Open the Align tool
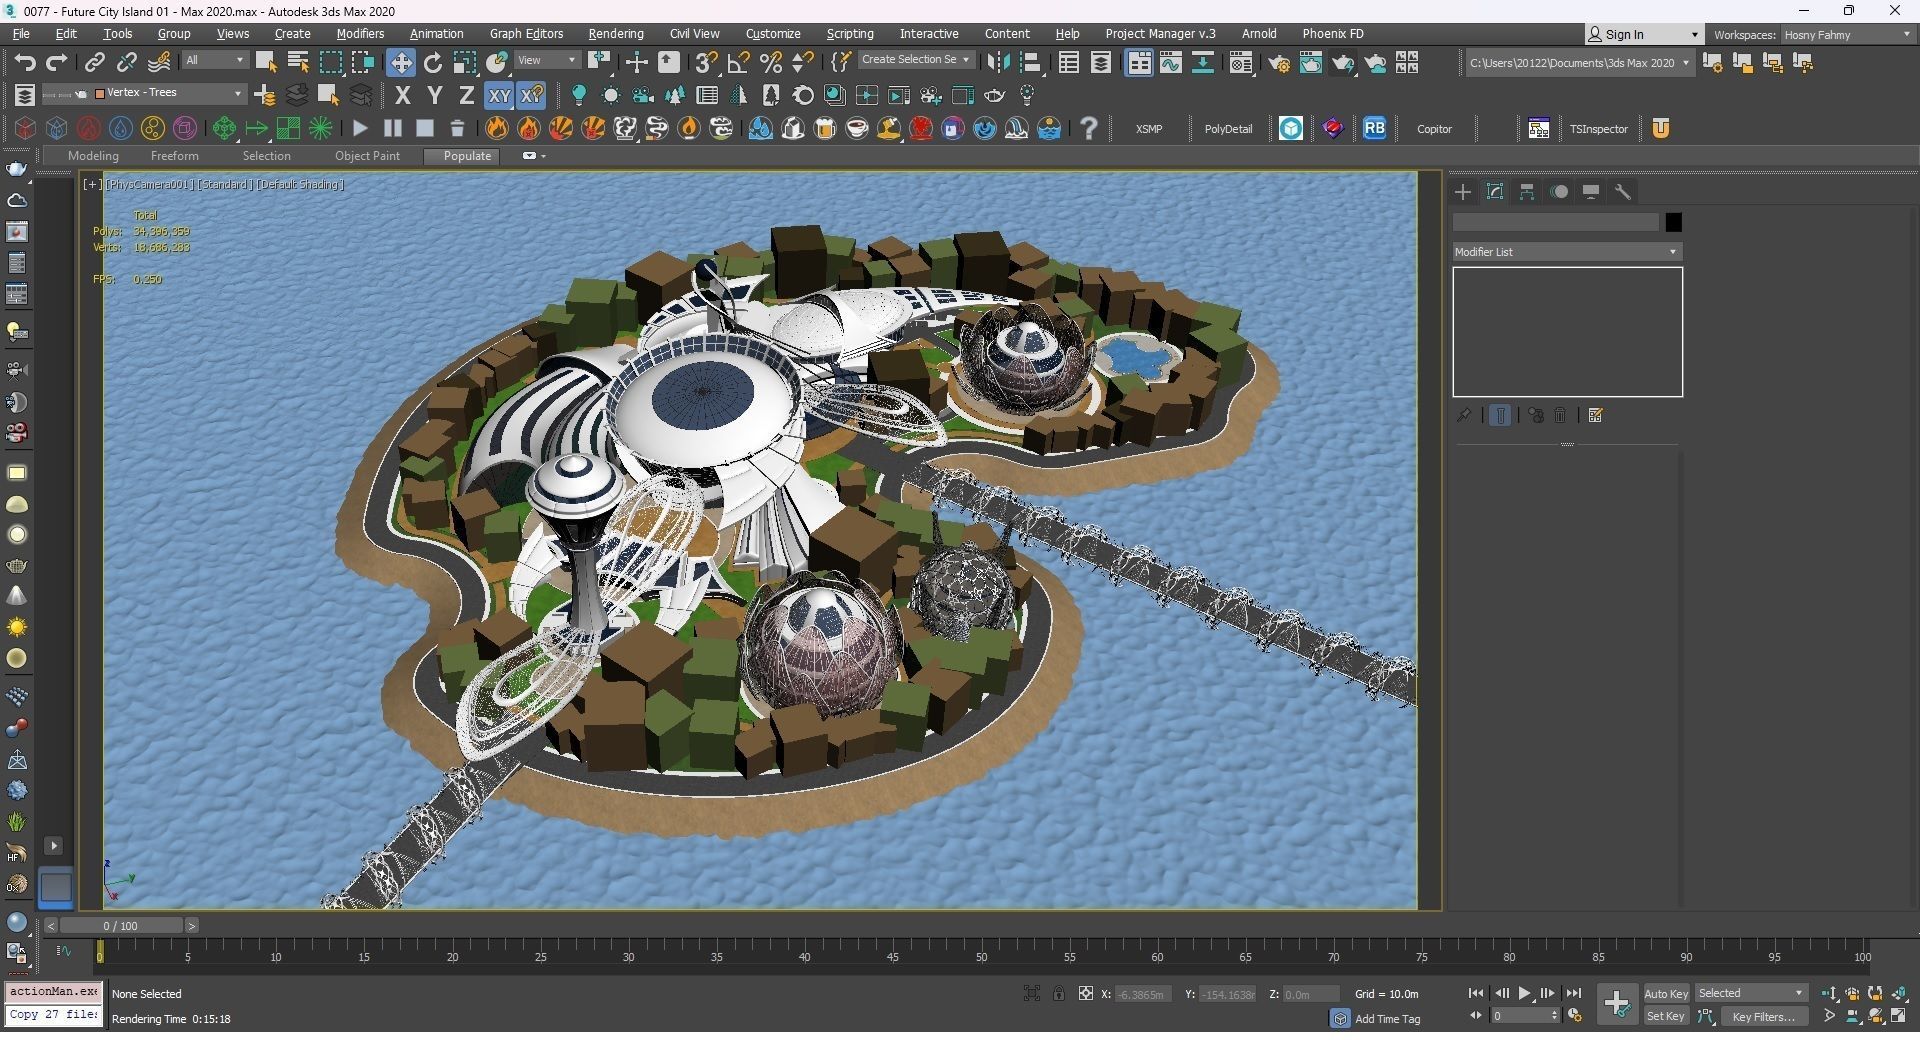1920x1040 pixels. click(x=1031, y=62)
